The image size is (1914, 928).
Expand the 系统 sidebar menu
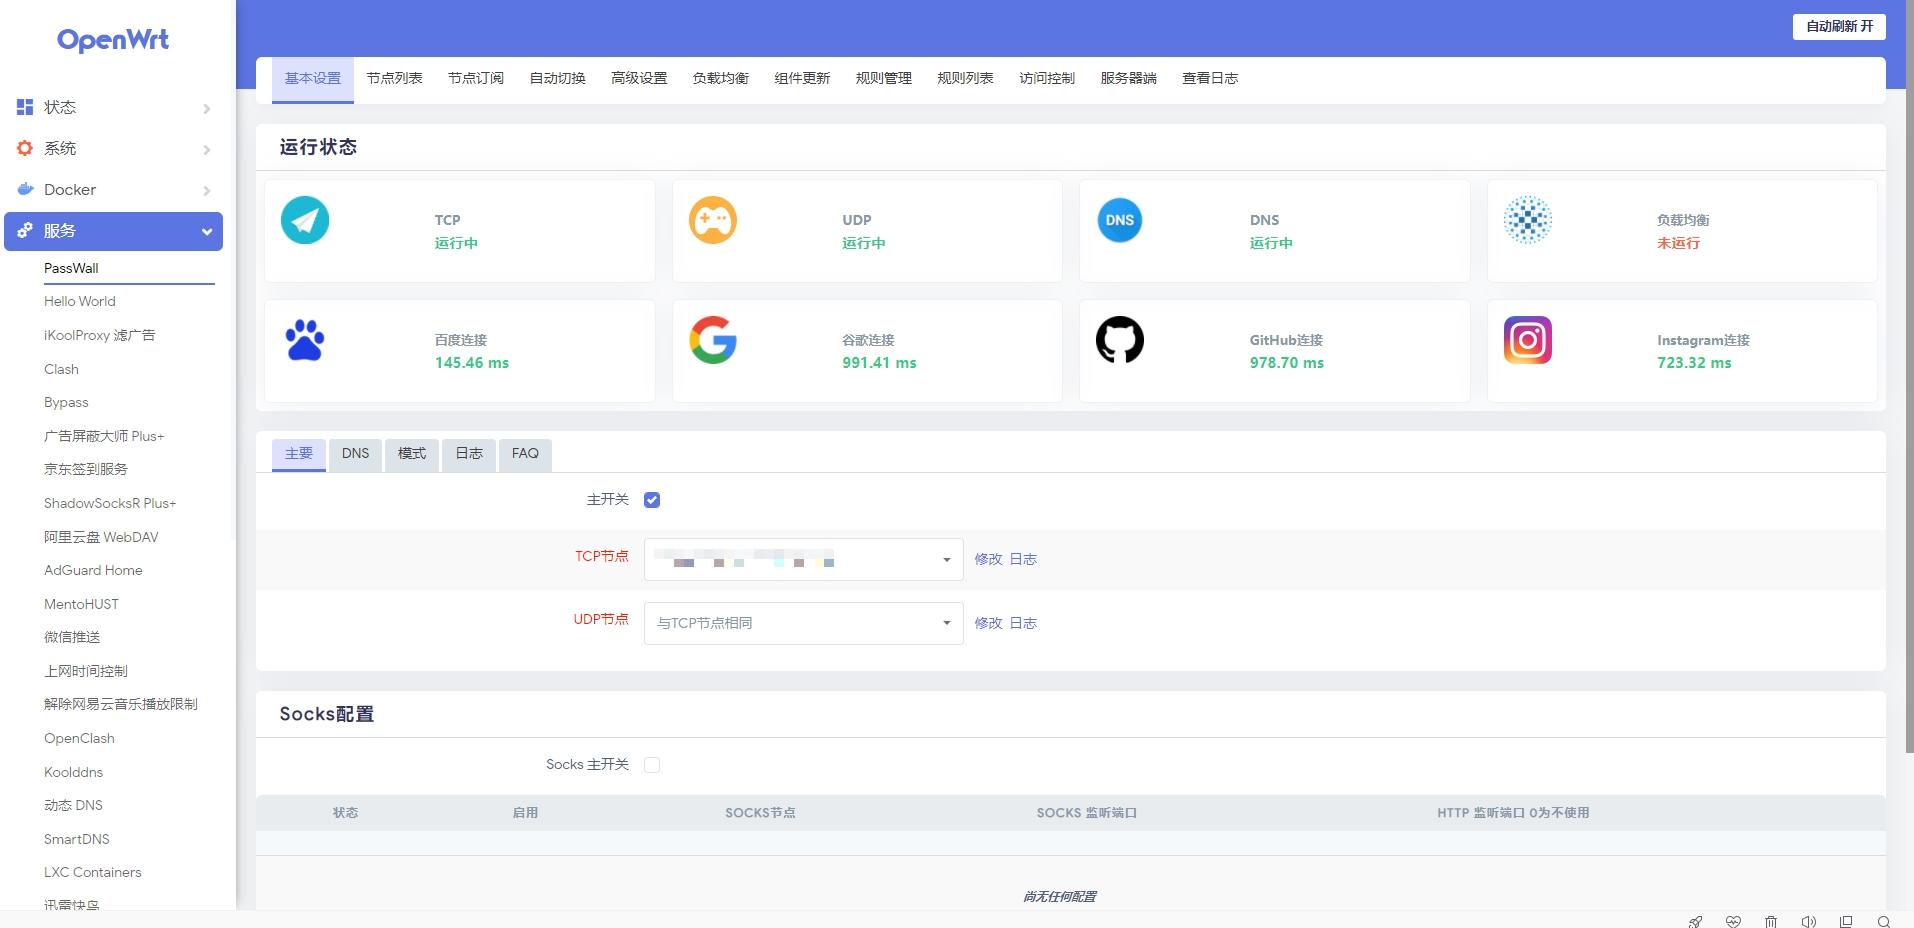(x=113, y=148)
